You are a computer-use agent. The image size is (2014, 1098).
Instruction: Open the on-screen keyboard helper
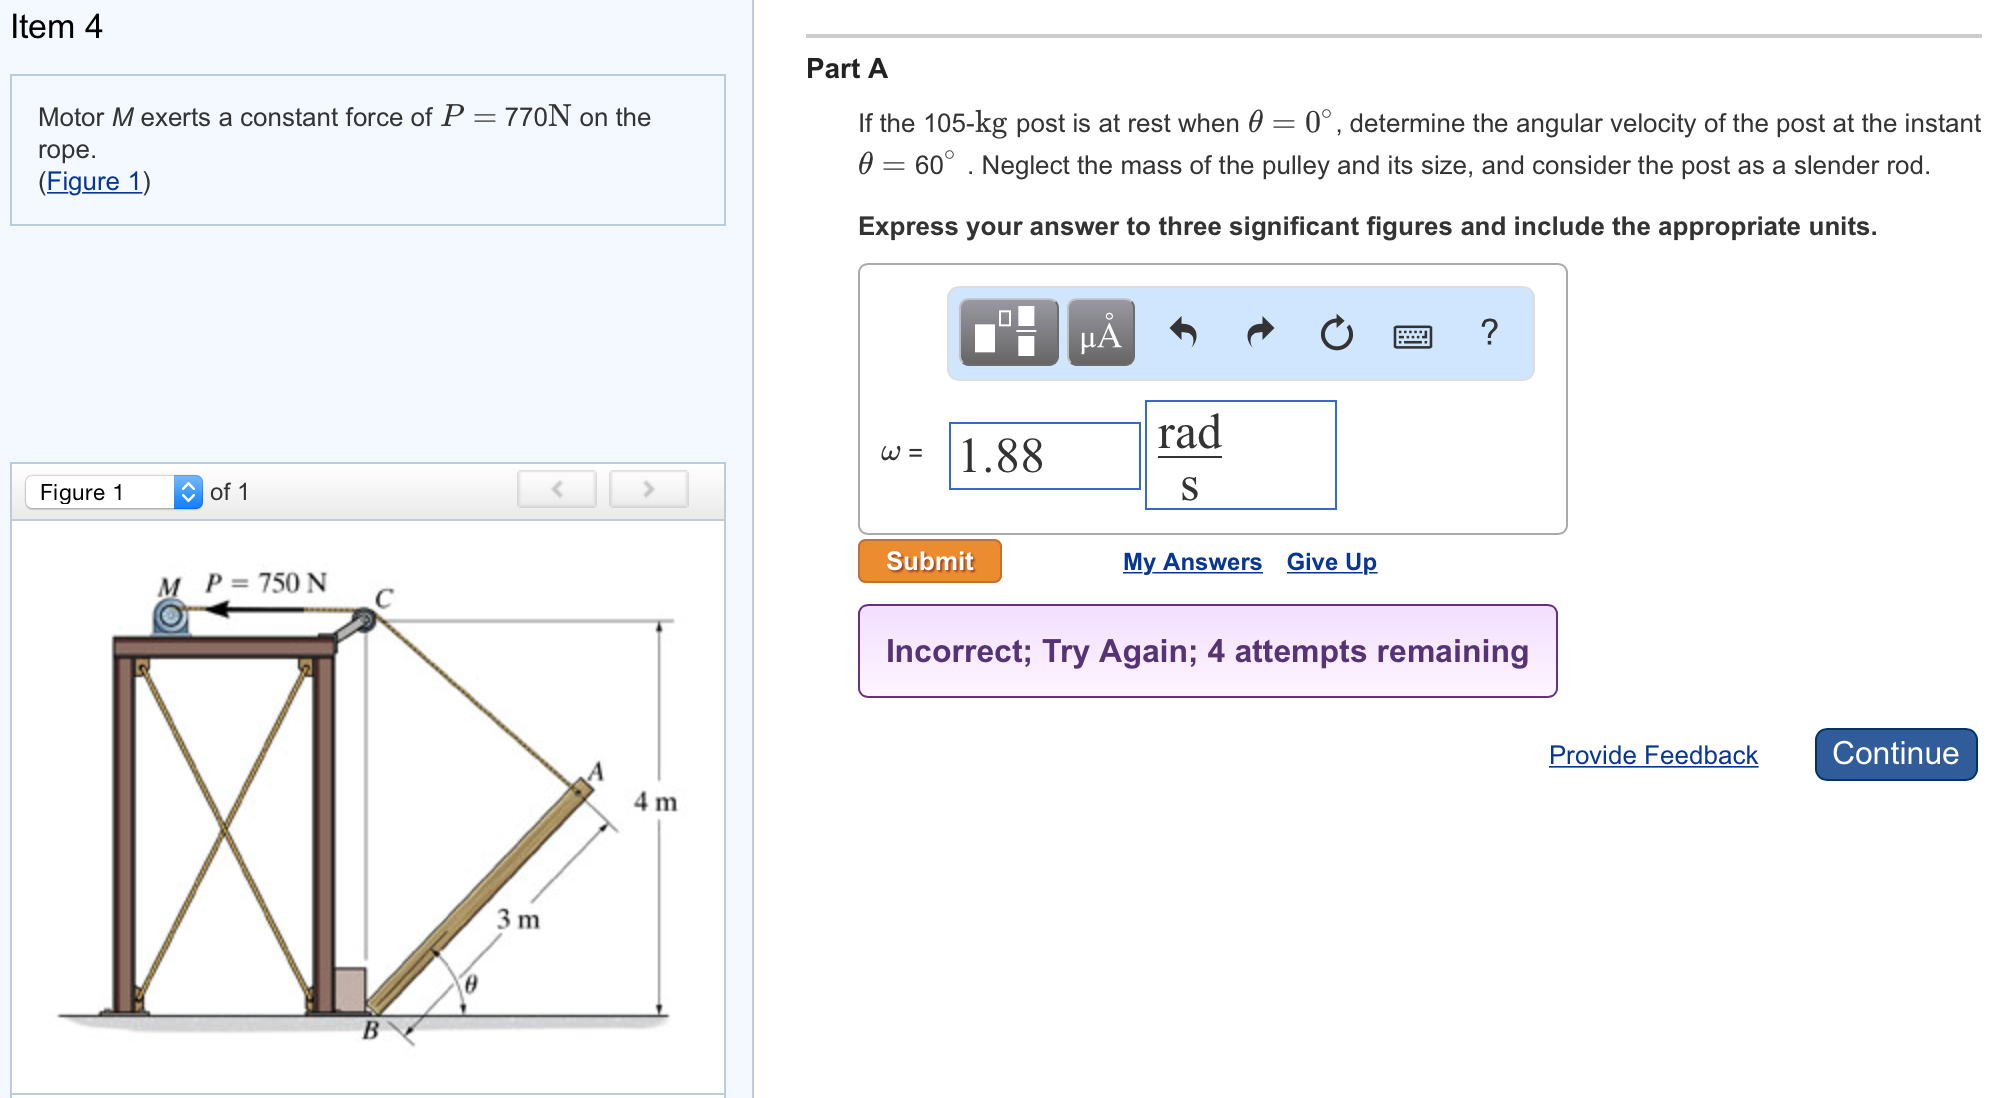(1411, 333)
